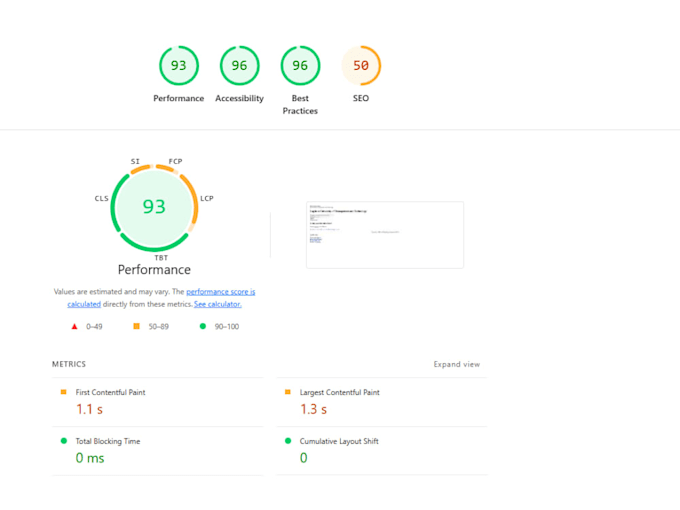The height and width of the screenshot is (510, 680).
Task: Click the Largest Contentful Paint value 1.3 s
Action: click(x=314, y=409)
